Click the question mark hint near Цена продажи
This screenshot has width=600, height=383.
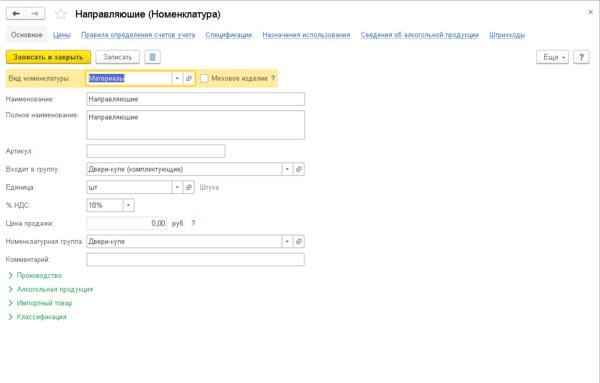pos(193,223)
